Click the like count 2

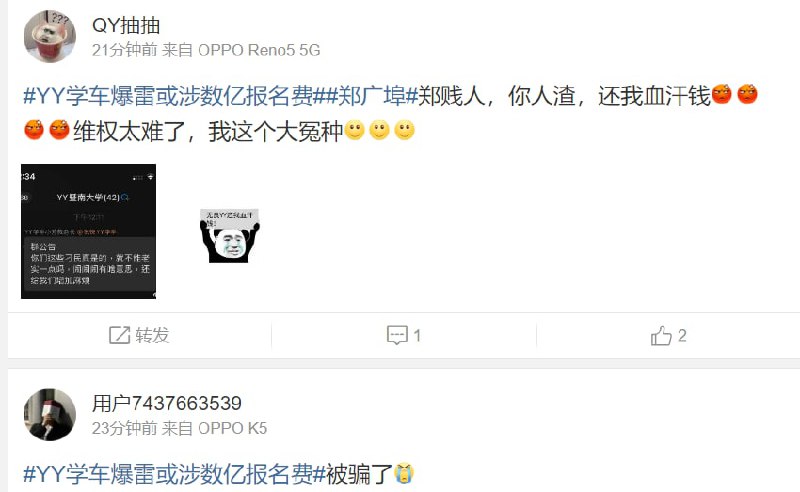tap(682, 335)
